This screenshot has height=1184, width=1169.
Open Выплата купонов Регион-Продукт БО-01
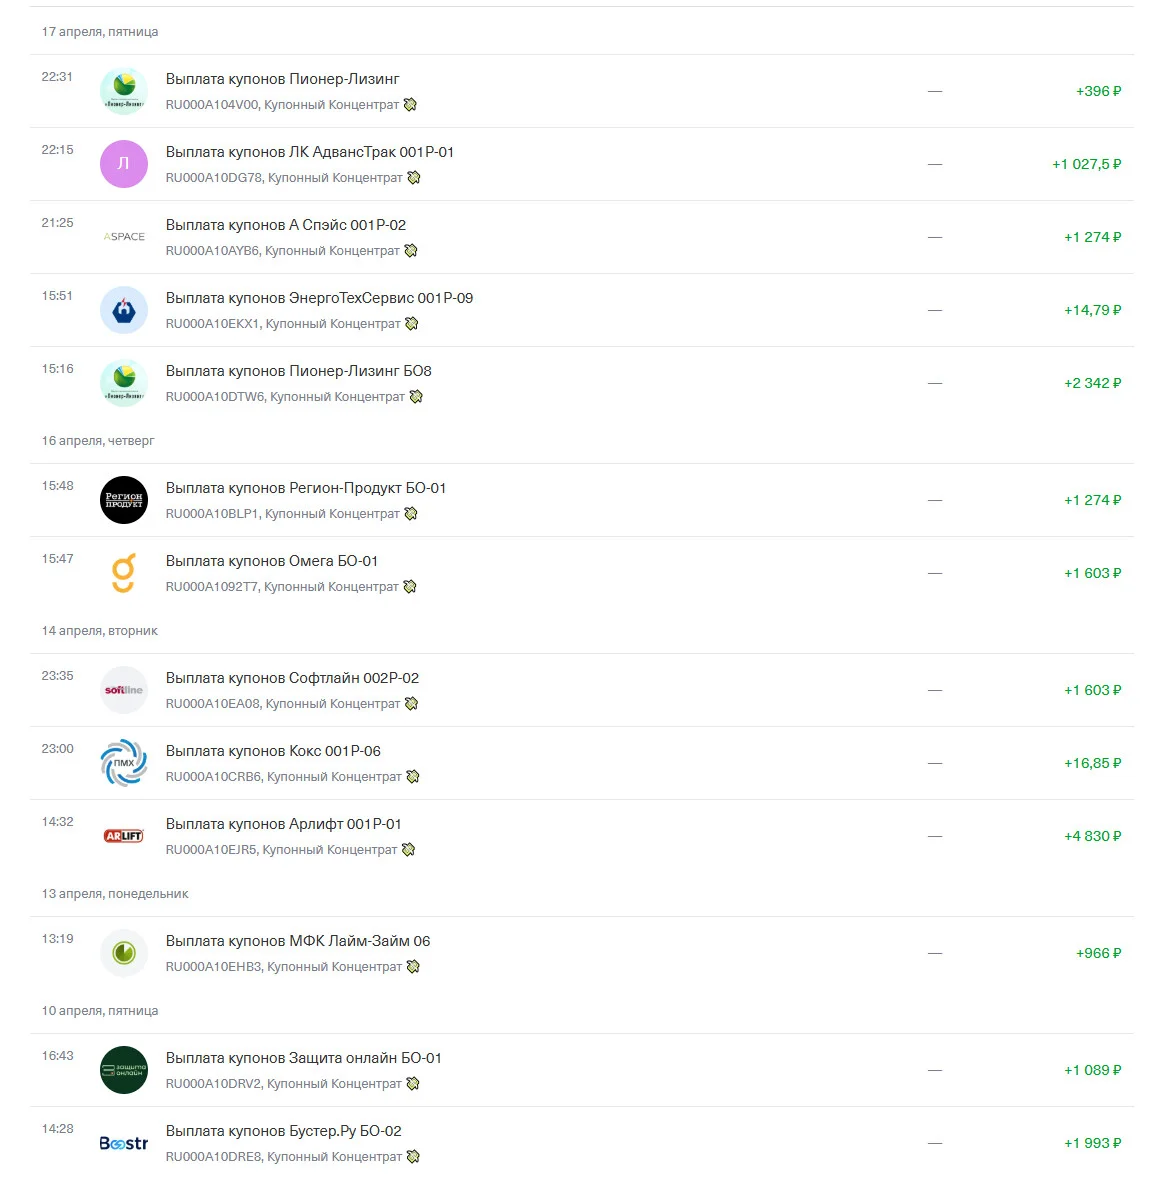(581, 500)
